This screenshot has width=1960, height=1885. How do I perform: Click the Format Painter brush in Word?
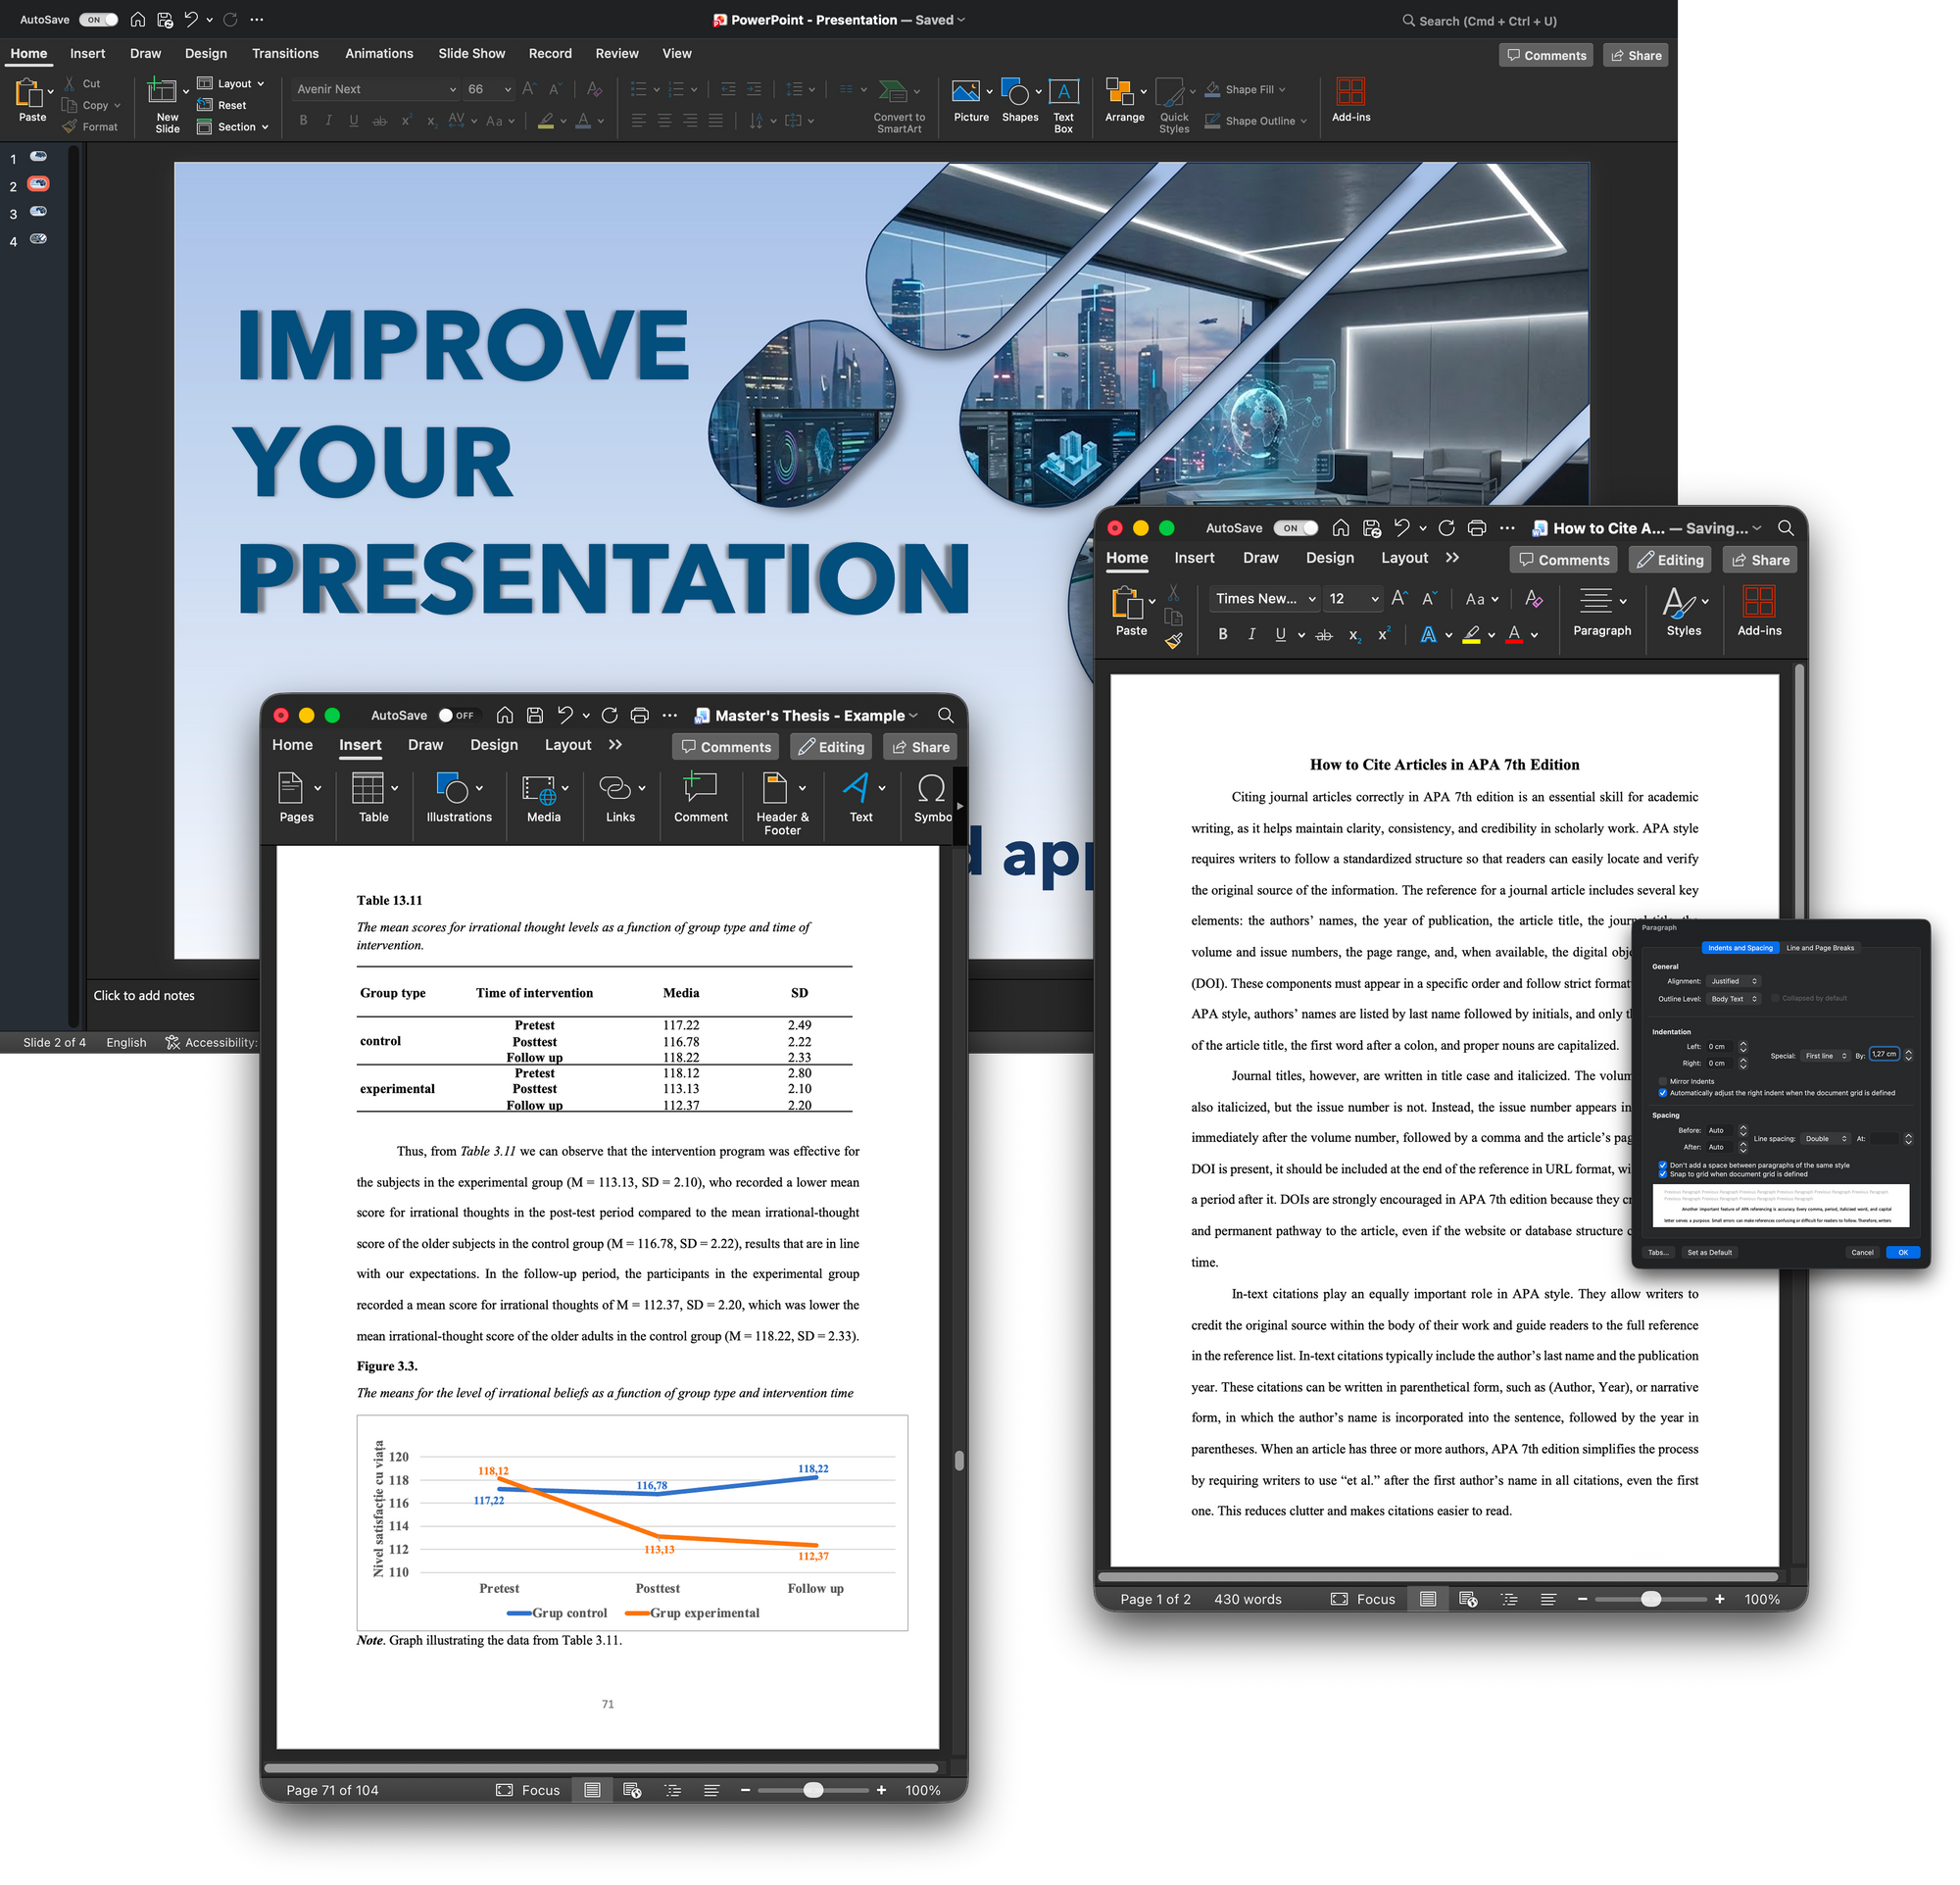tap(1173, 641)
